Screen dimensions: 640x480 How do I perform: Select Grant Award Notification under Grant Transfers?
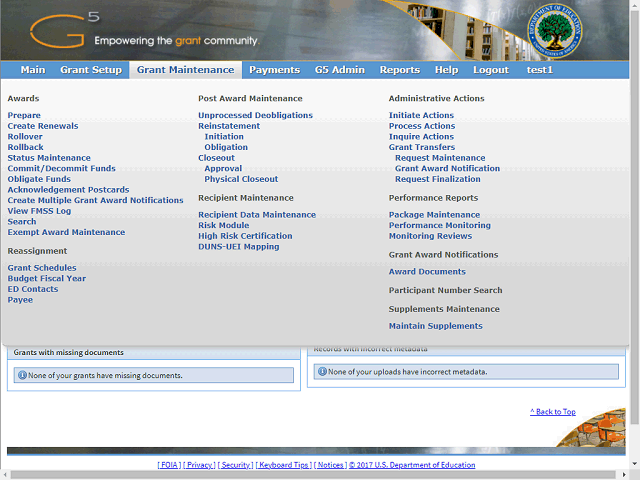coord(447,168)
